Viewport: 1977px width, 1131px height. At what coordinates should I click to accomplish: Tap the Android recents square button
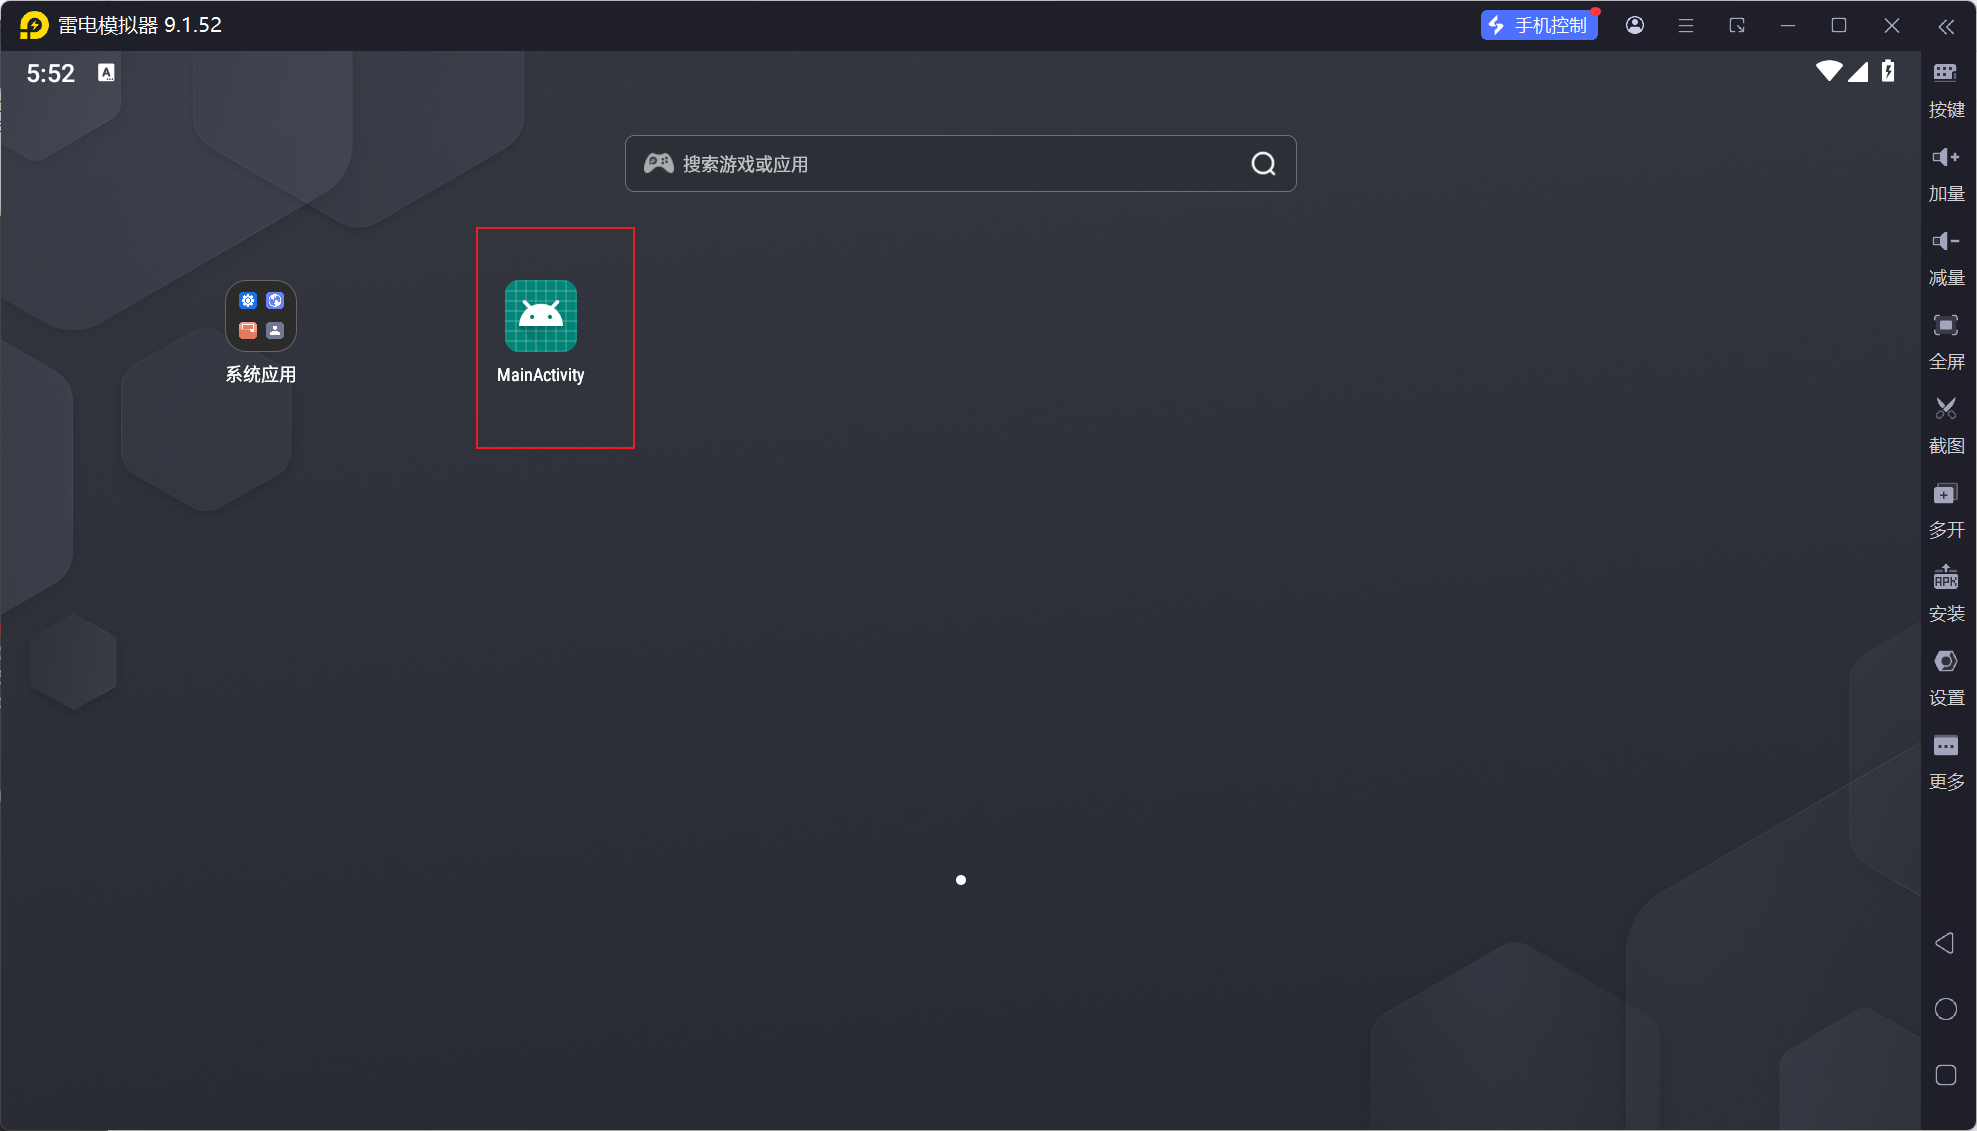click(x=1946, y=1075)
